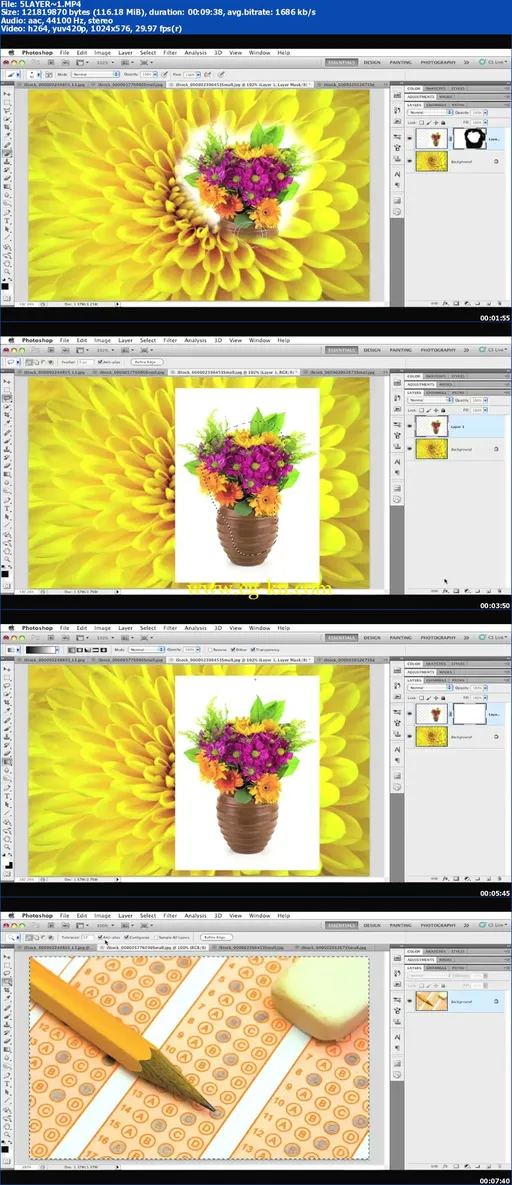This screenshot has height=1185, width=512.
Task: Select the Pen tool in the 00:05:45 frame
Action: coord(7,787)
